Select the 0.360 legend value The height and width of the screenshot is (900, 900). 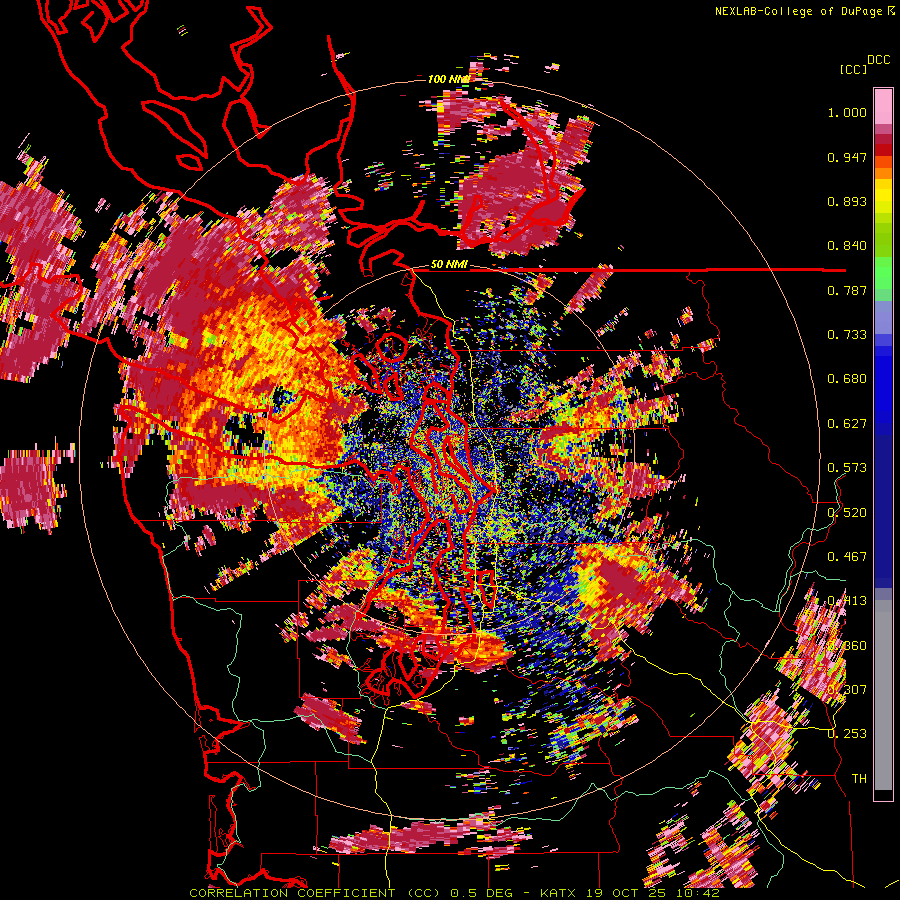847,646
